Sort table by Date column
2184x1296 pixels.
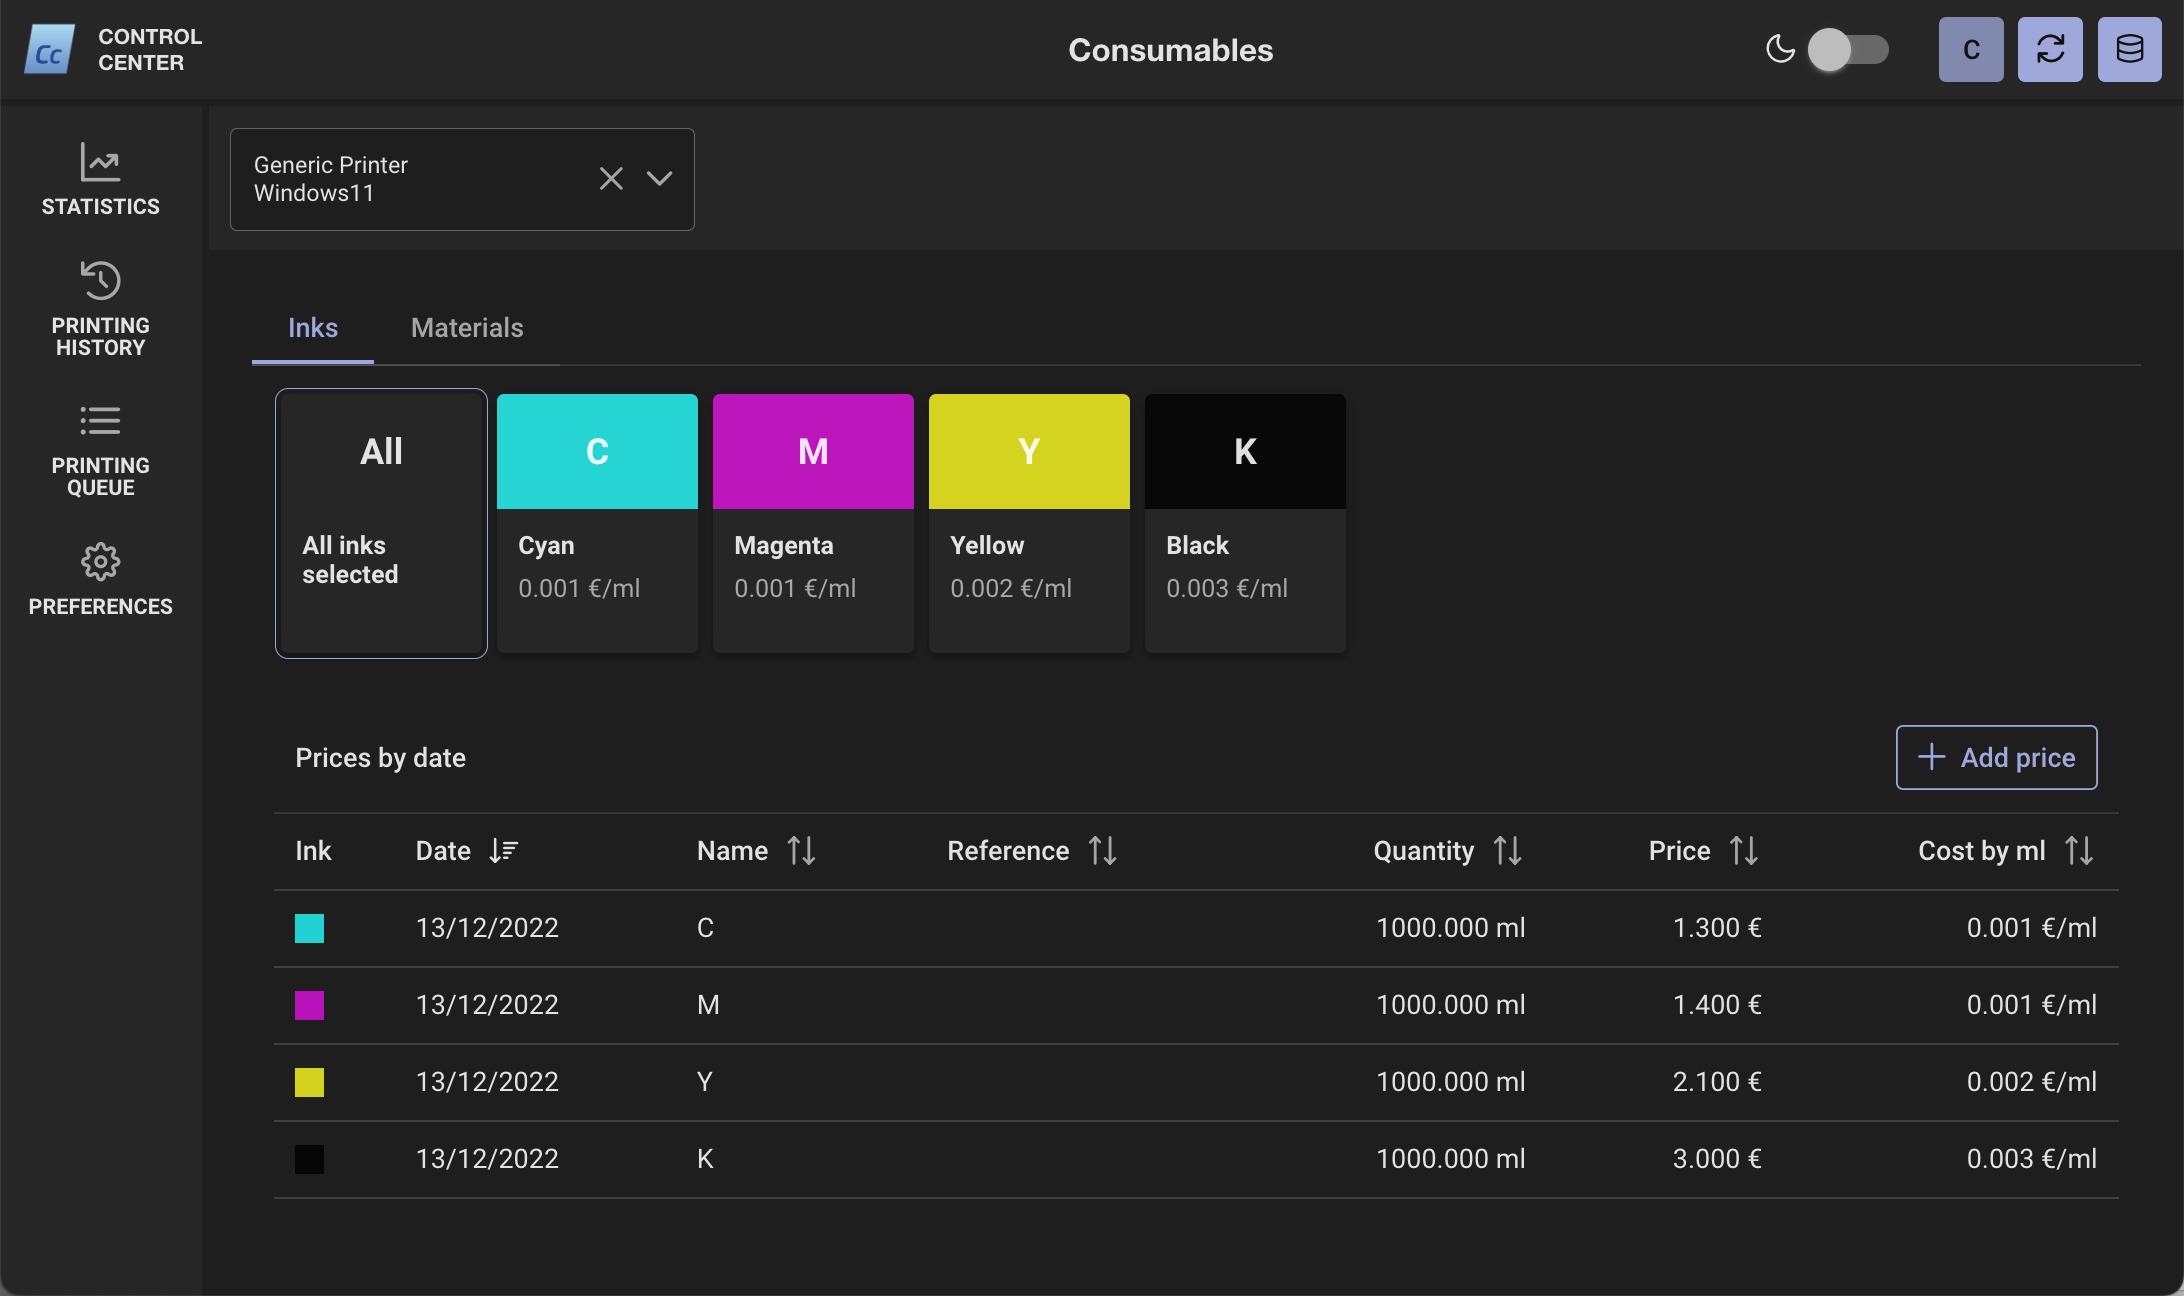point(503,851)
